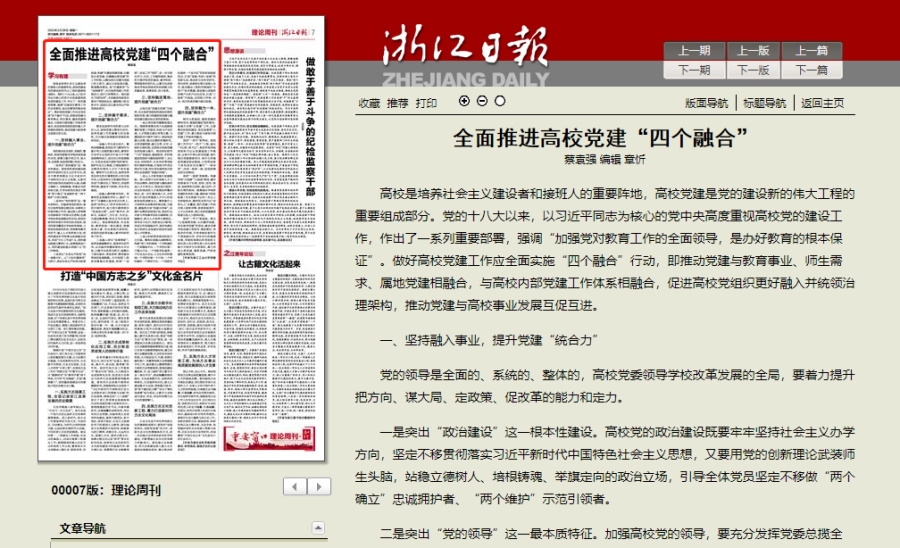This screenshot has width=900, height=548.
Task: Return to homepage via 返回主页
Action: (x=822, y=103)
